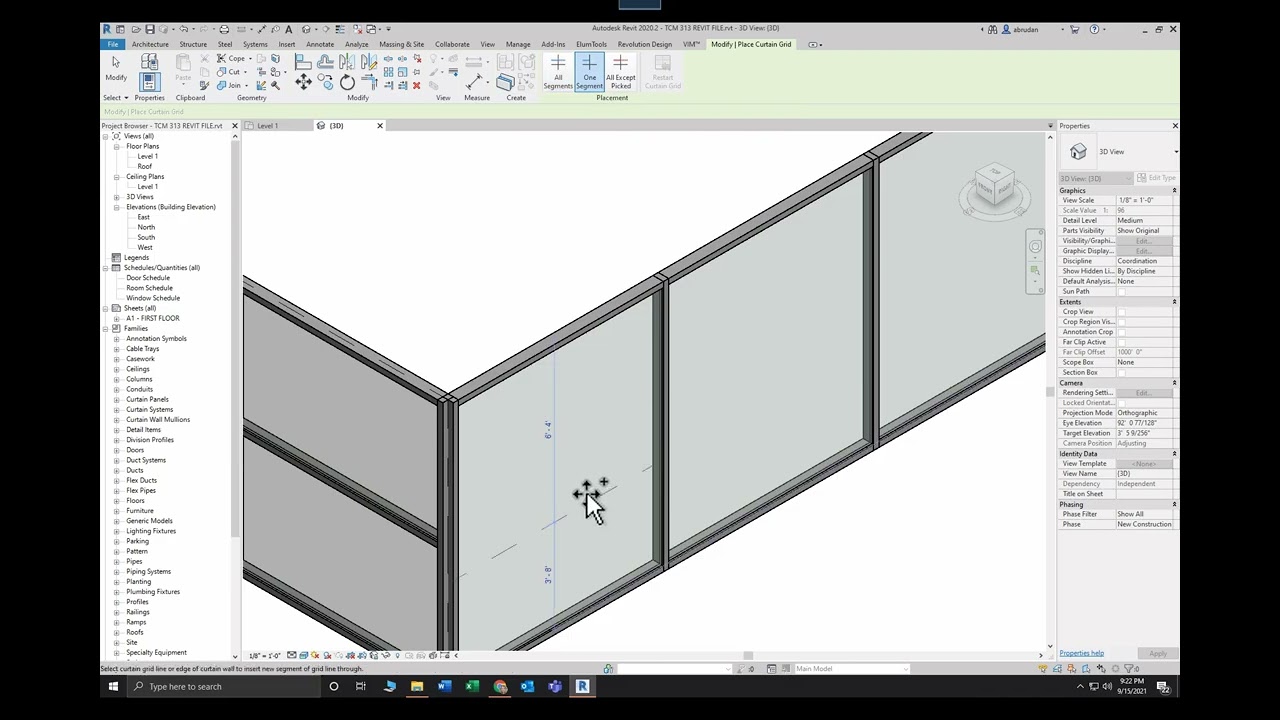Image resolution: width=1280 pixels, height=720 pixels.
Task: Open the Annotate ribbon tab
Action: tap(320, 44)
